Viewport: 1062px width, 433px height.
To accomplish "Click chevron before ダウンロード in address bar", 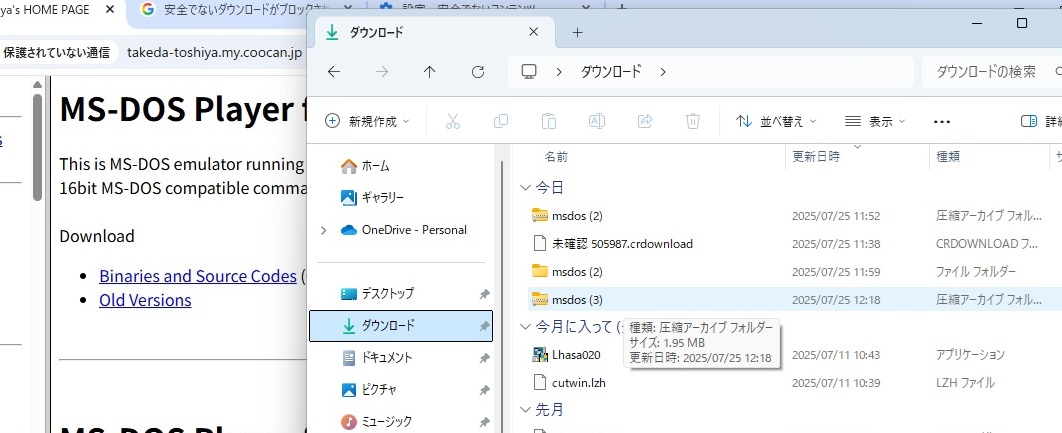I will (x=559, y=72).
